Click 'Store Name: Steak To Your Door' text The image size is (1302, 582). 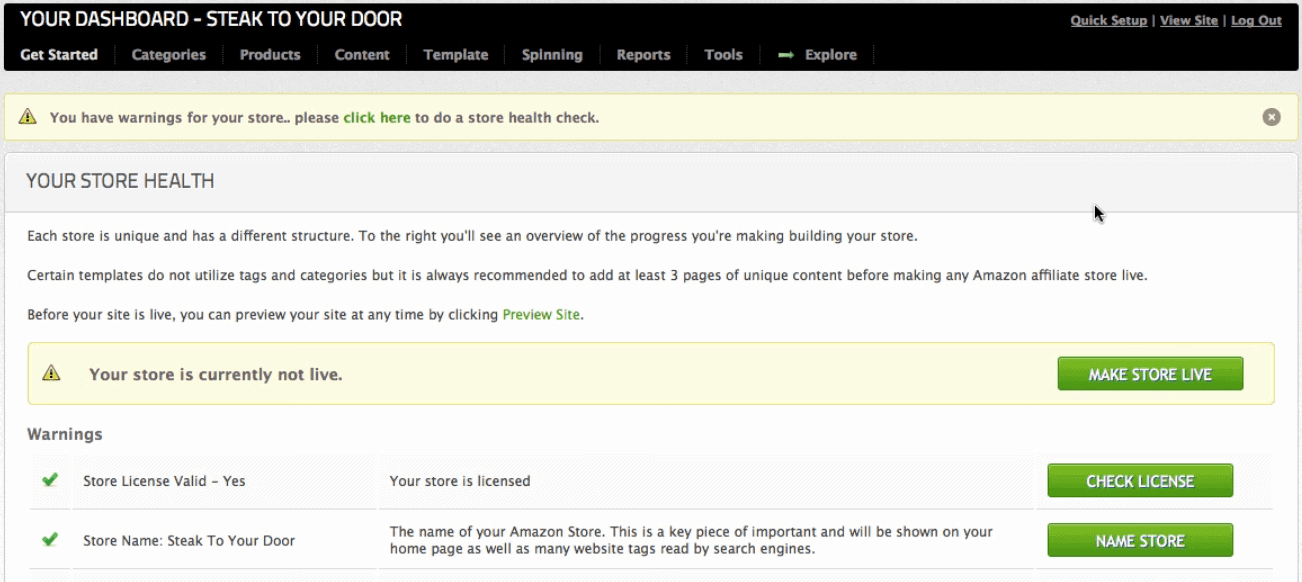(x=189, y=541)
